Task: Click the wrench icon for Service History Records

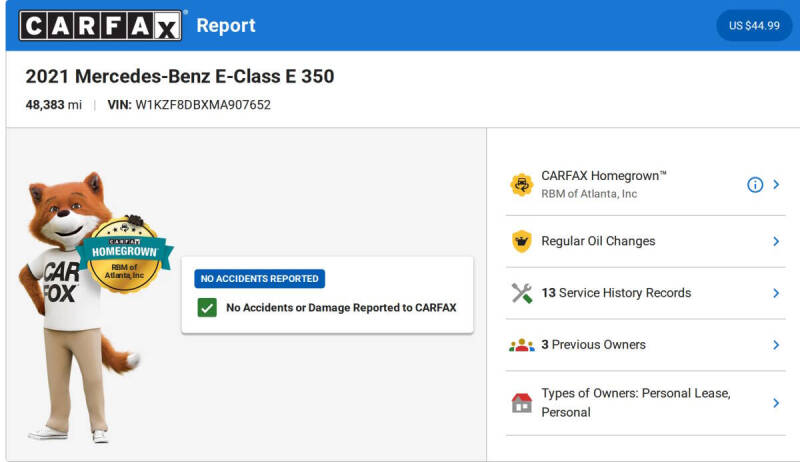Action: 521,293
